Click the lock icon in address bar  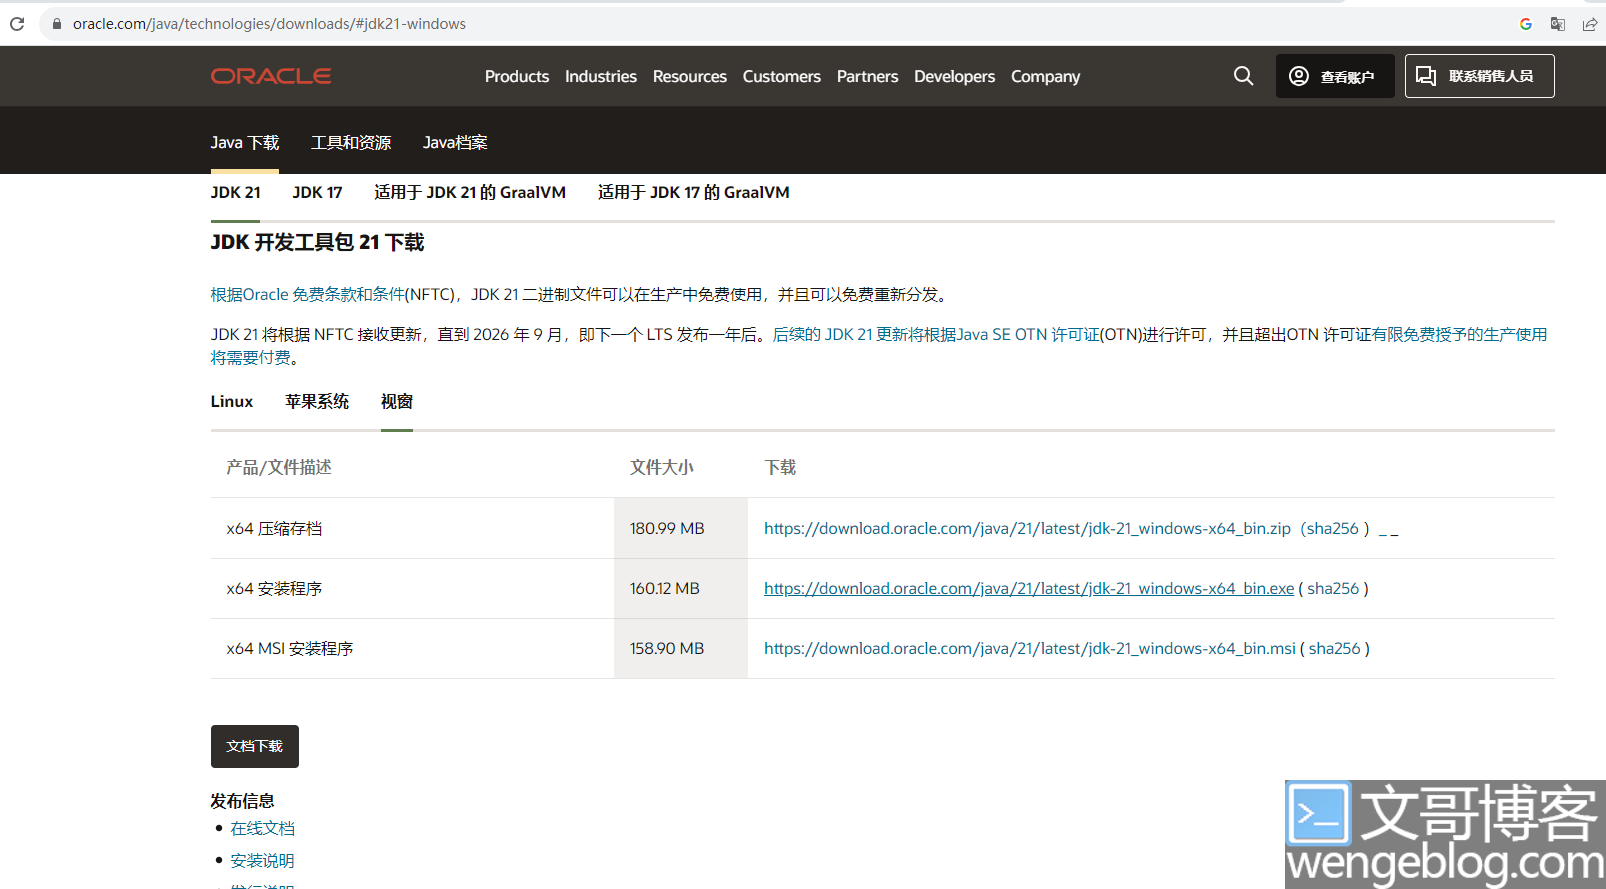tap(57, 24)
